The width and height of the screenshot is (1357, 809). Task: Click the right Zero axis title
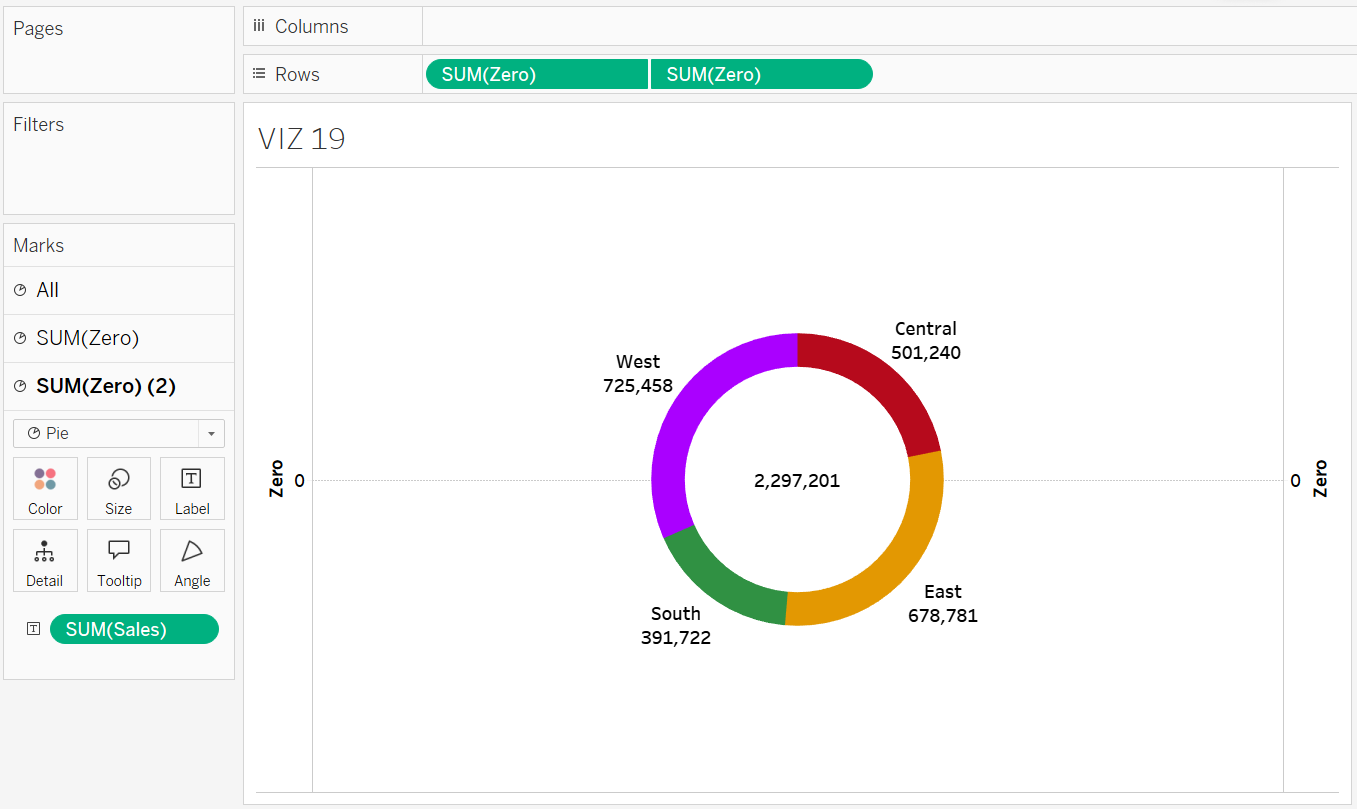click(1320, 479)
